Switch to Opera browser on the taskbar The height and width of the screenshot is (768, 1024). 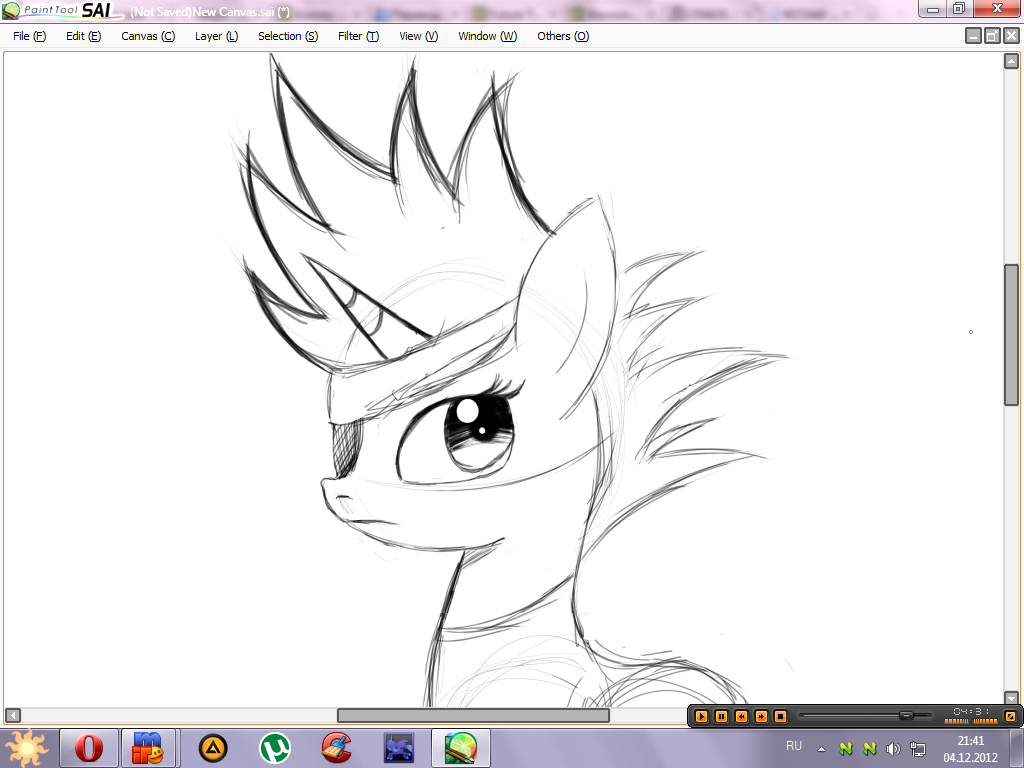(89, 748)
